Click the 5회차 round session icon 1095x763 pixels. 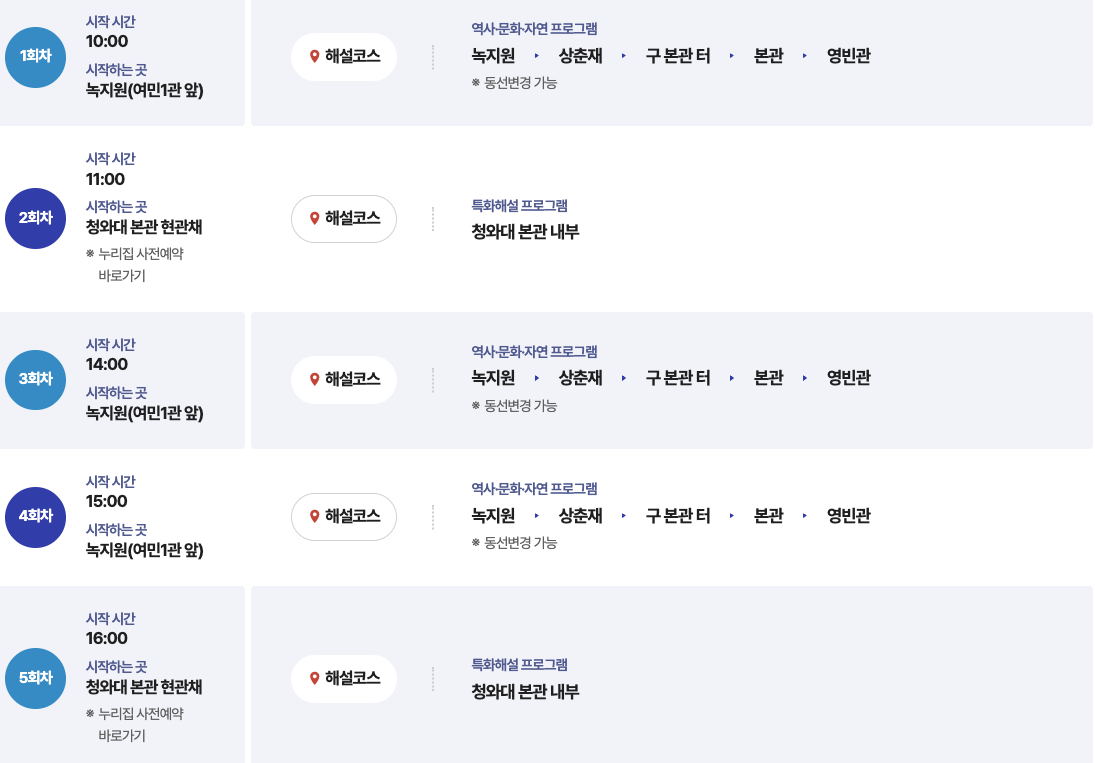(x=35, y=678)
